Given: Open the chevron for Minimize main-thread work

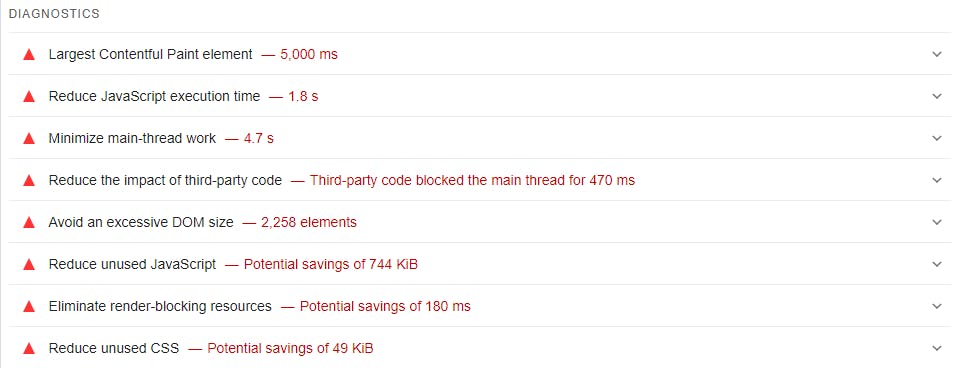Looking at the screenshot, I should pos(937,138).
